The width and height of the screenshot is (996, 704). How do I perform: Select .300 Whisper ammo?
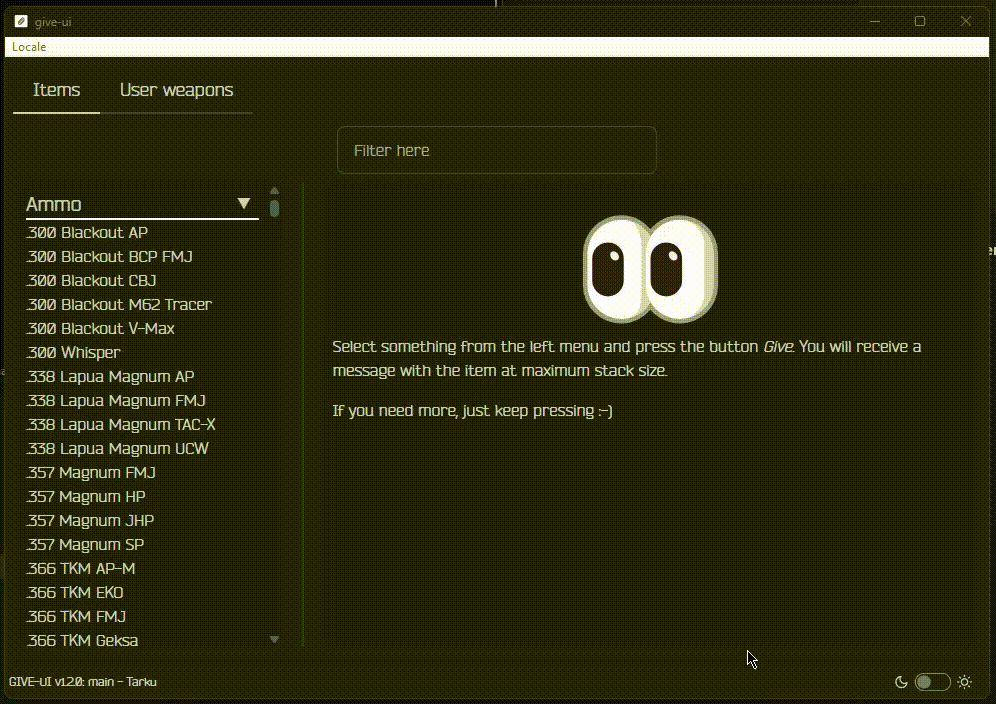click(73, 353)
